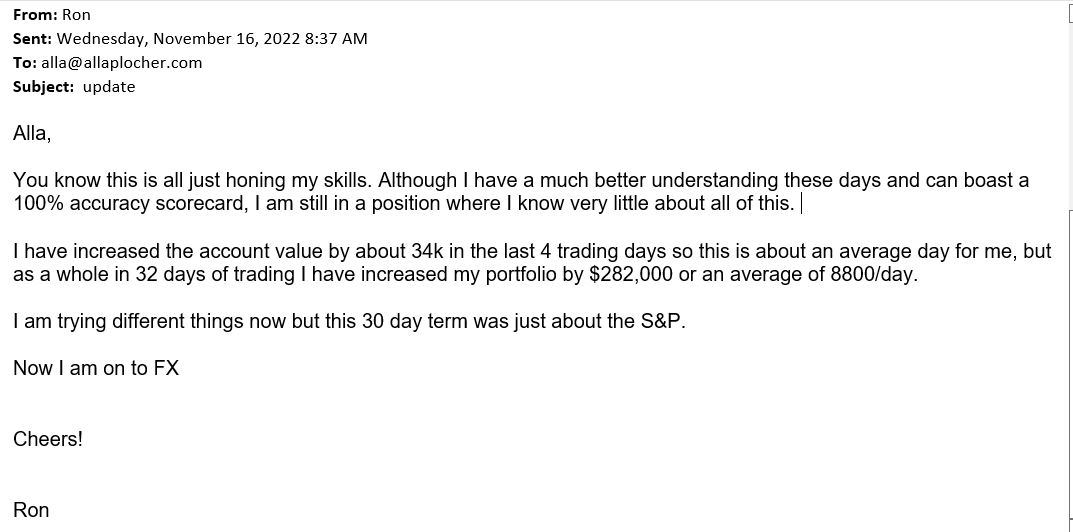Place cursor after "all of this." sentence
Screen dimensions: 1073x532
point(799,203)
